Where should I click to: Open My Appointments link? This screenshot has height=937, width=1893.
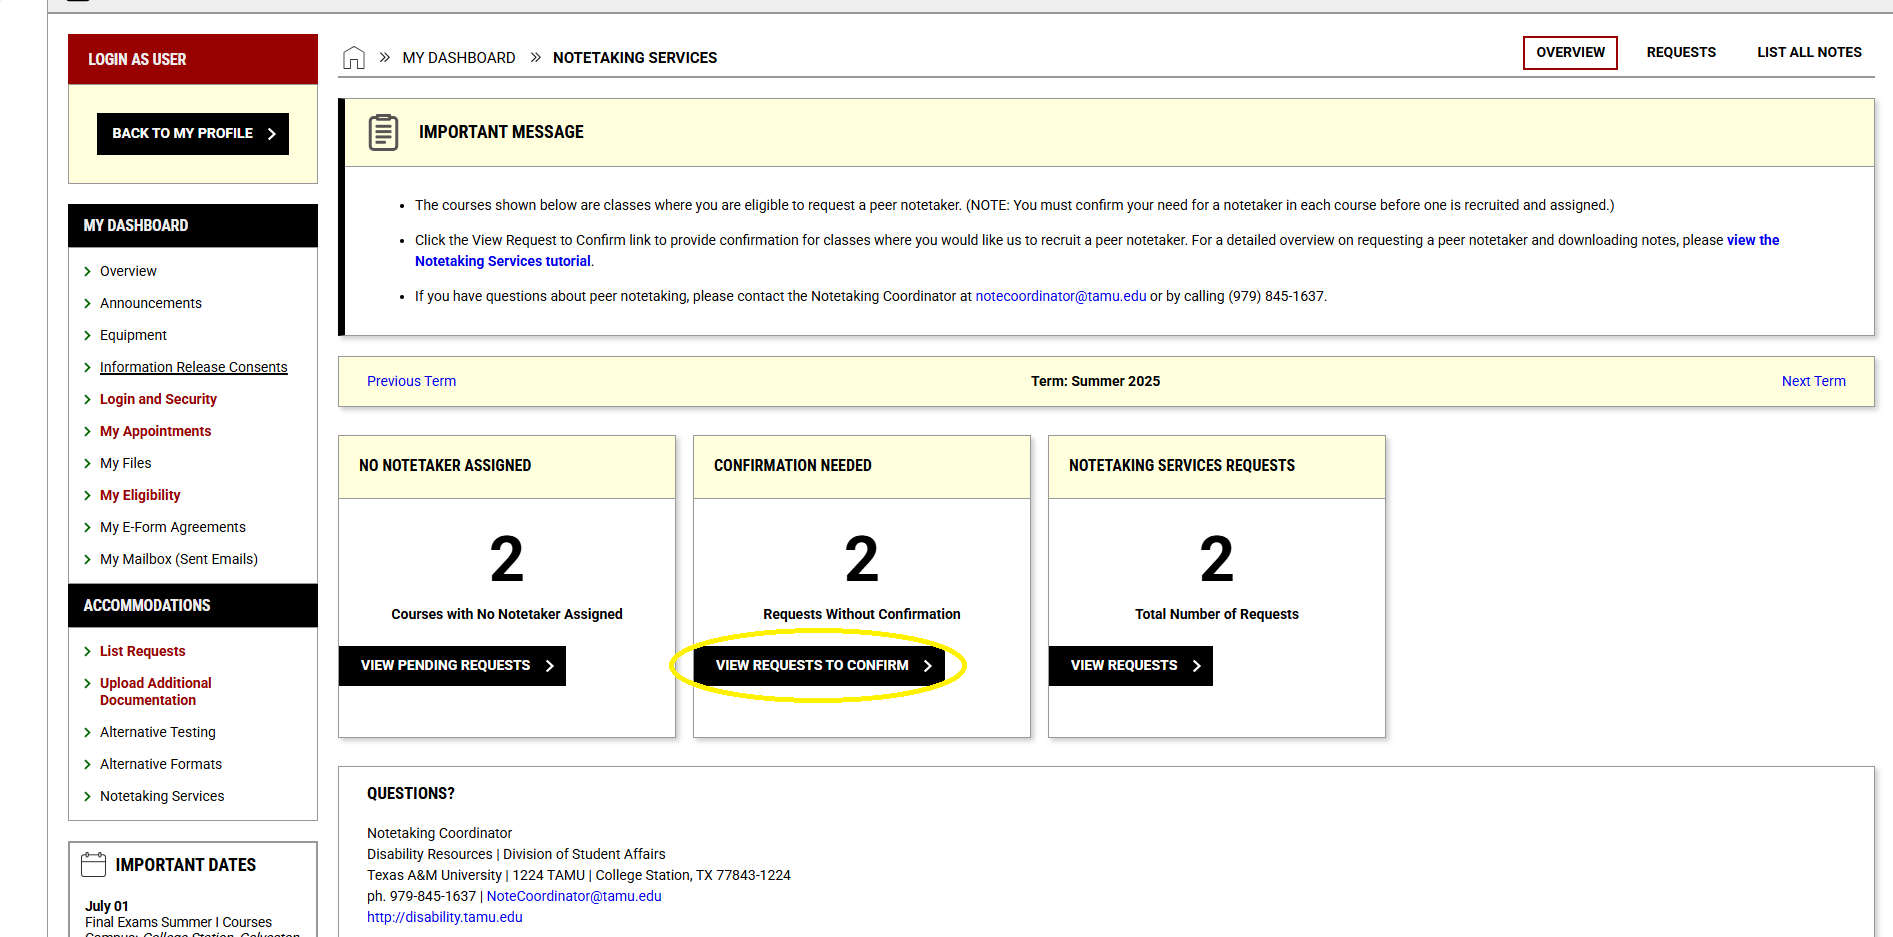pos(155,431)
